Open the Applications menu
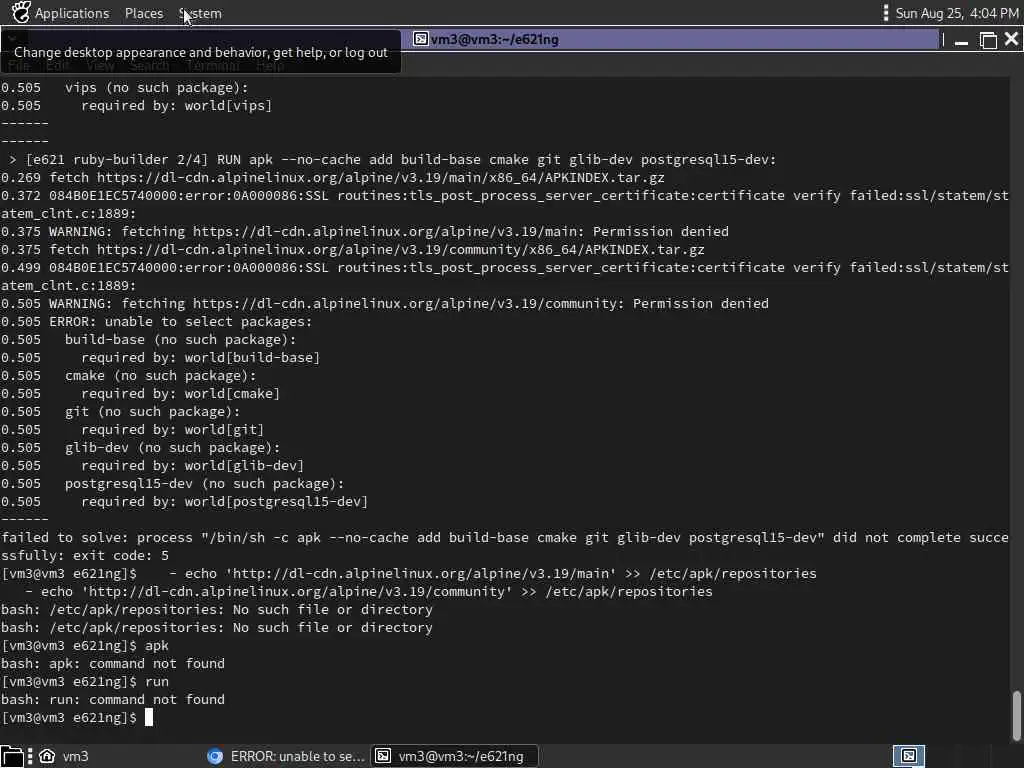 72,13
